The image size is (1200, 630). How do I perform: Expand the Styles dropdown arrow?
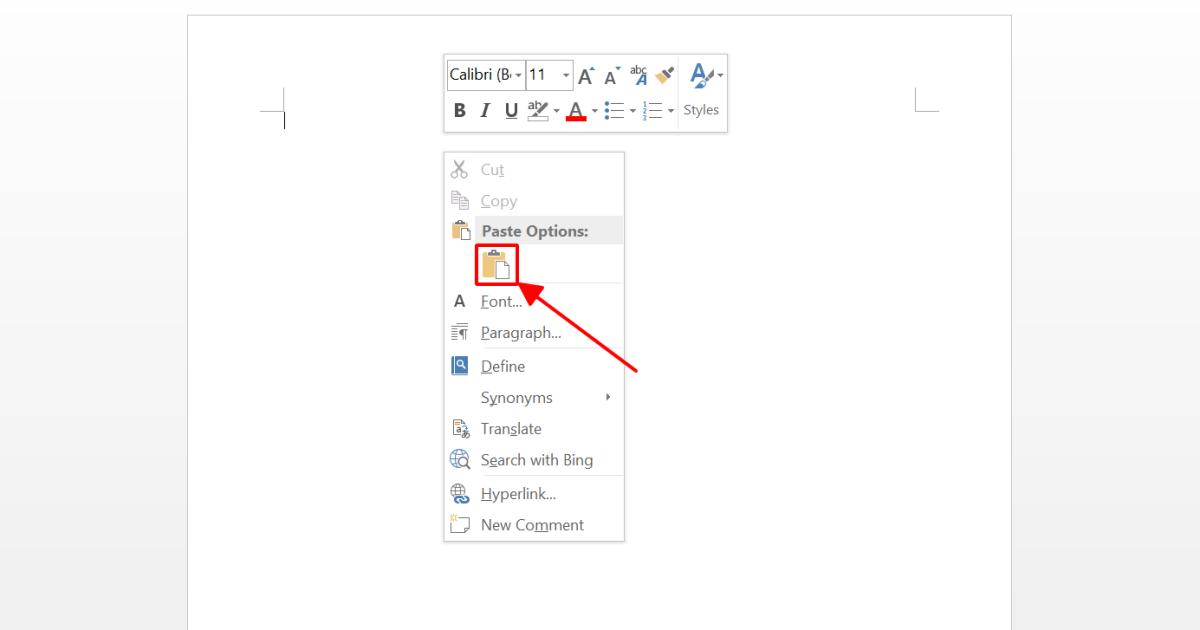720,75
